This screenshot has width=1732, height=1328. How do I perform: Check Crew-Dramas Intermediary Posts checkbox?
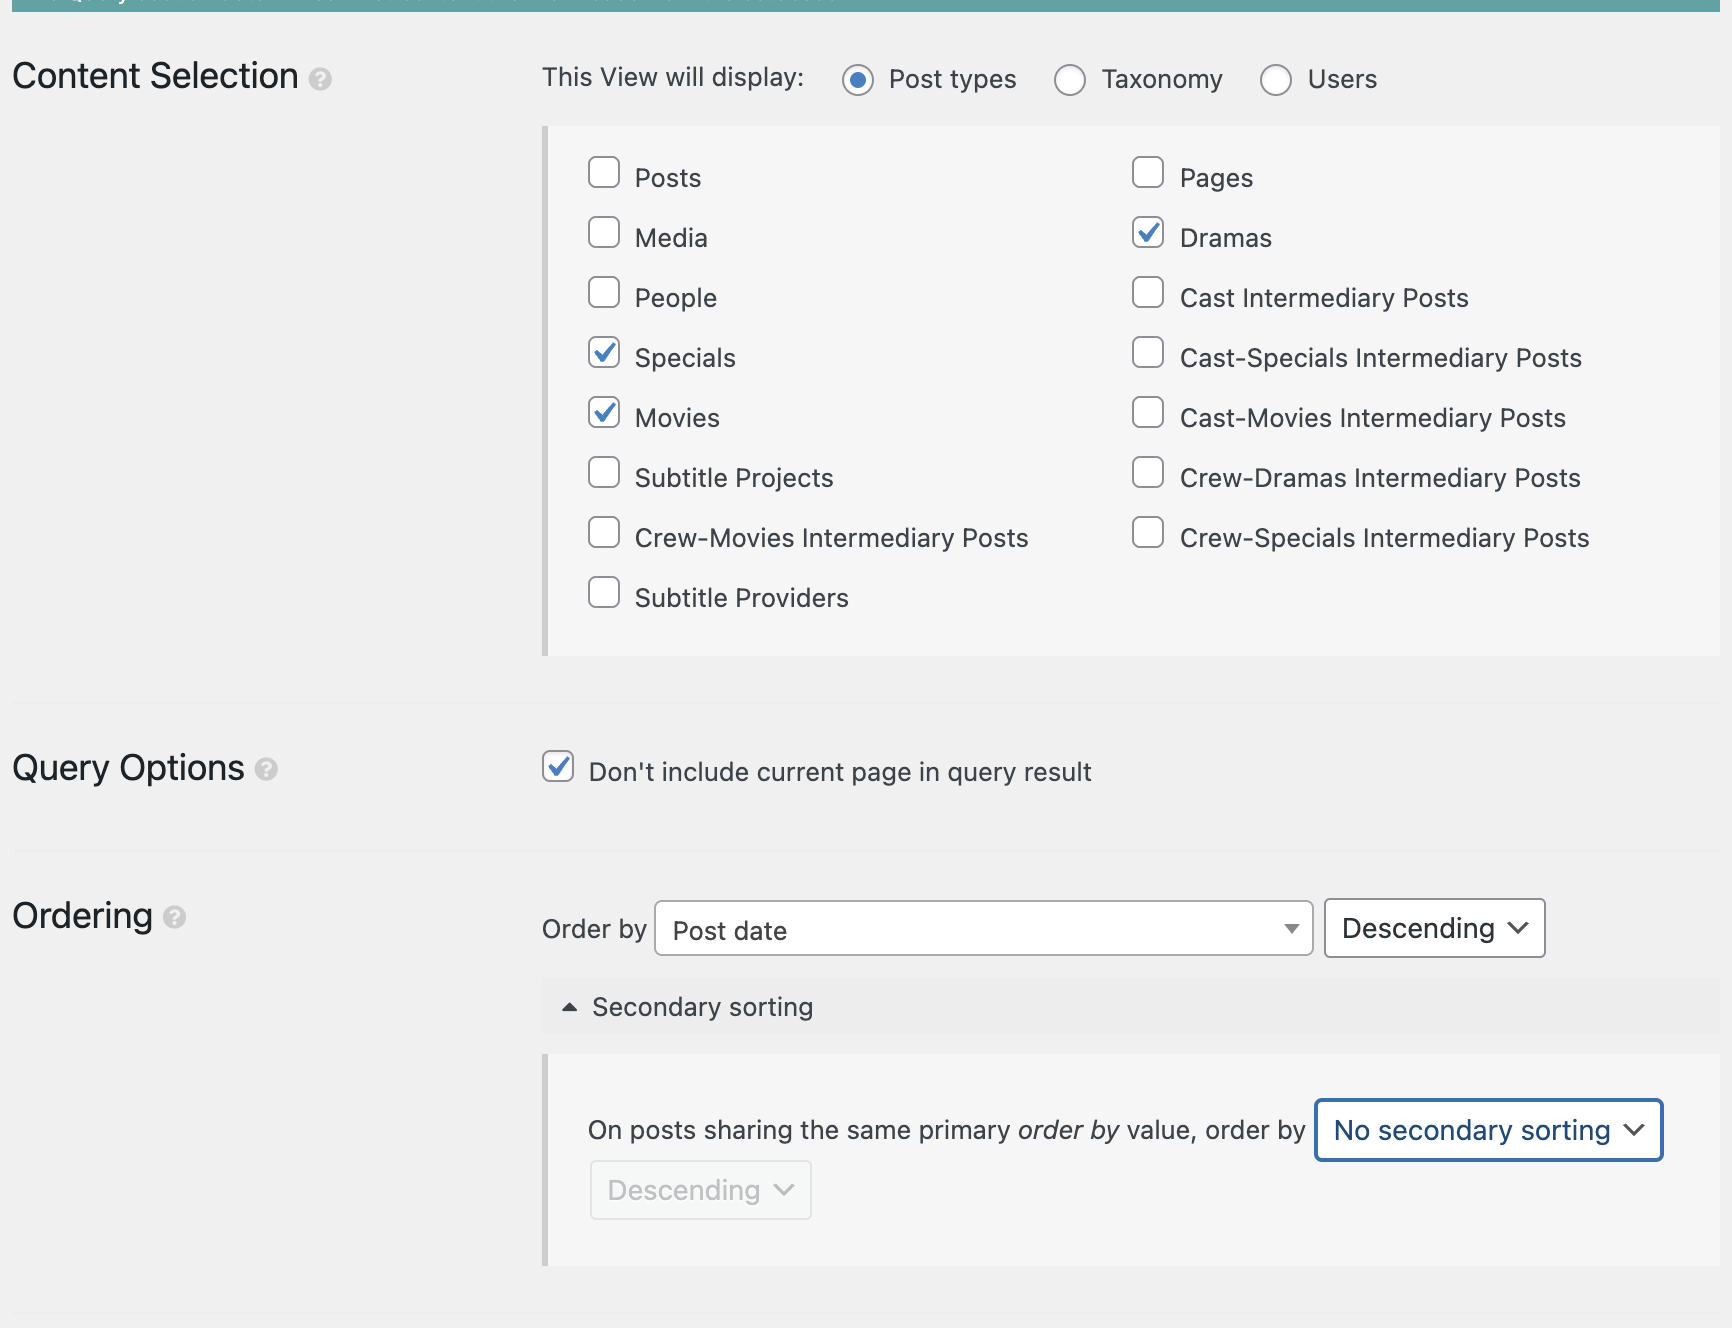click(x=1148, y=472)
